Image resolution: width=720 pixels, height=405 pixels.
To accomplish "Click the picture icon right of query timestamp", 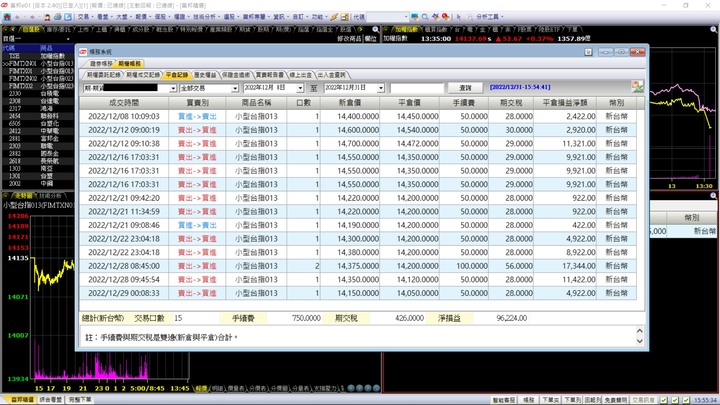I will click(x=637, y=86).
